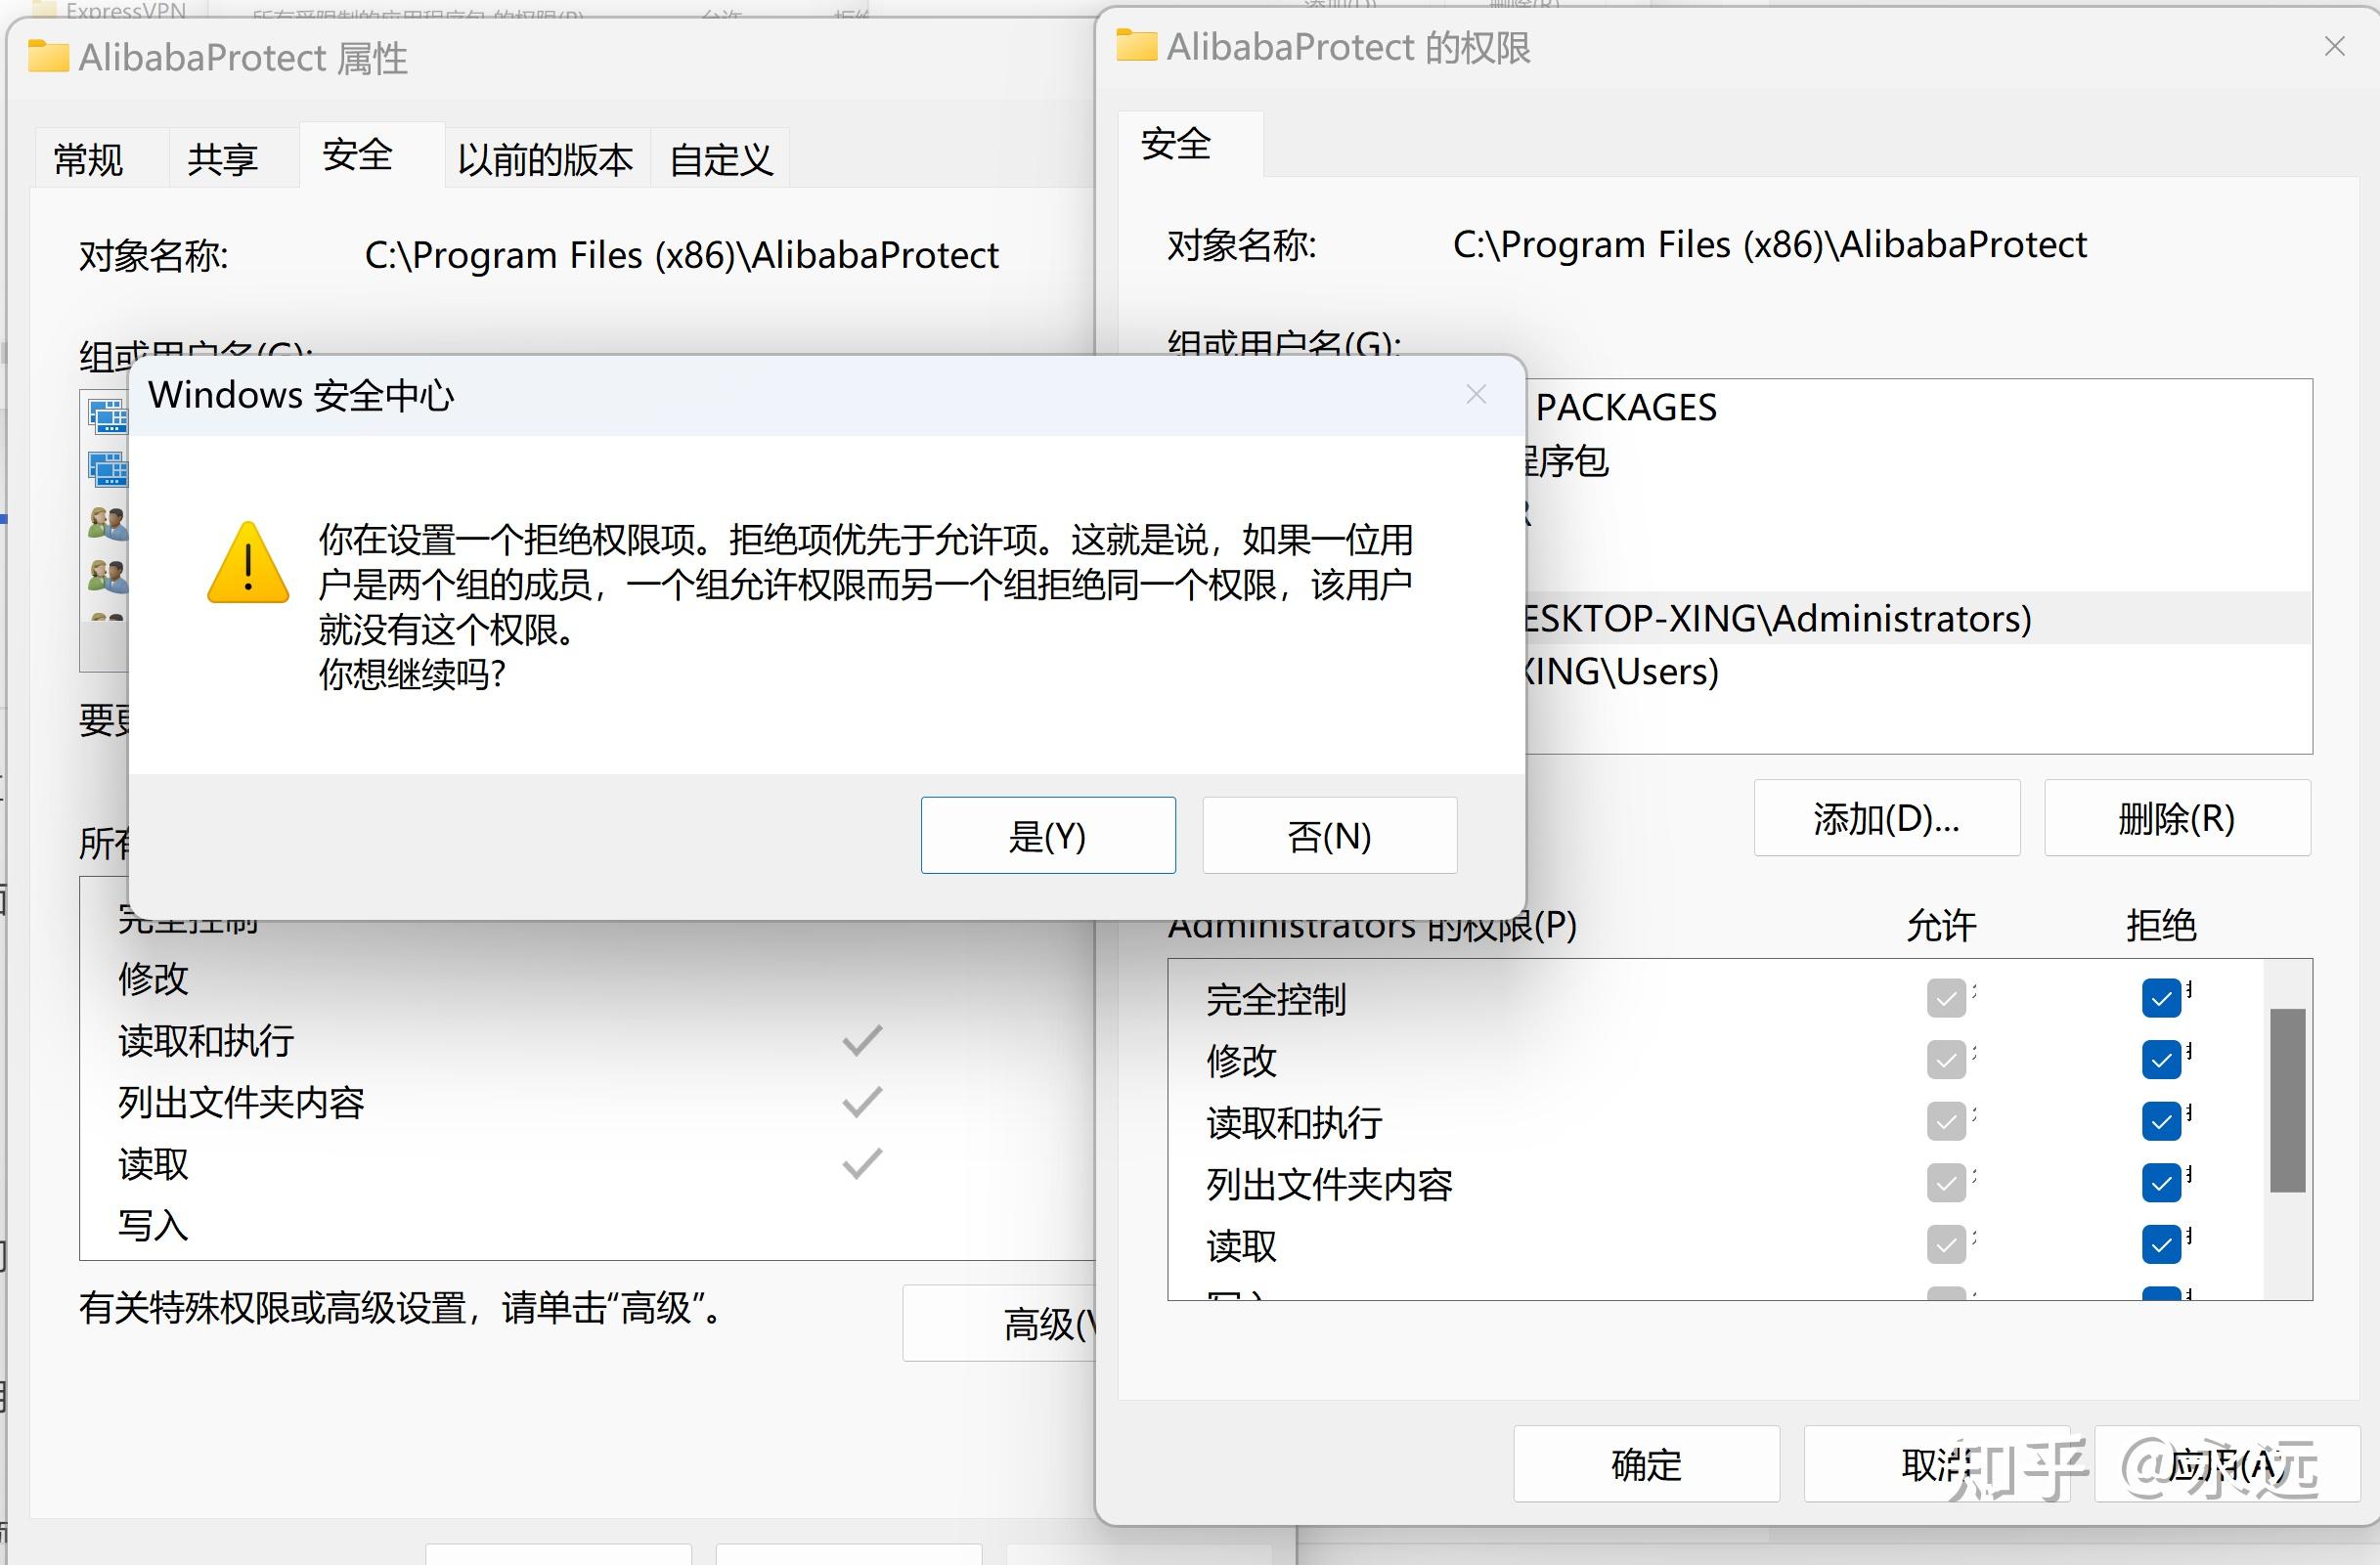Viewport: 2380px width, 1565px height.
Task: Toggle deny checkbox for 完全控制
Action: [2161, 998]
